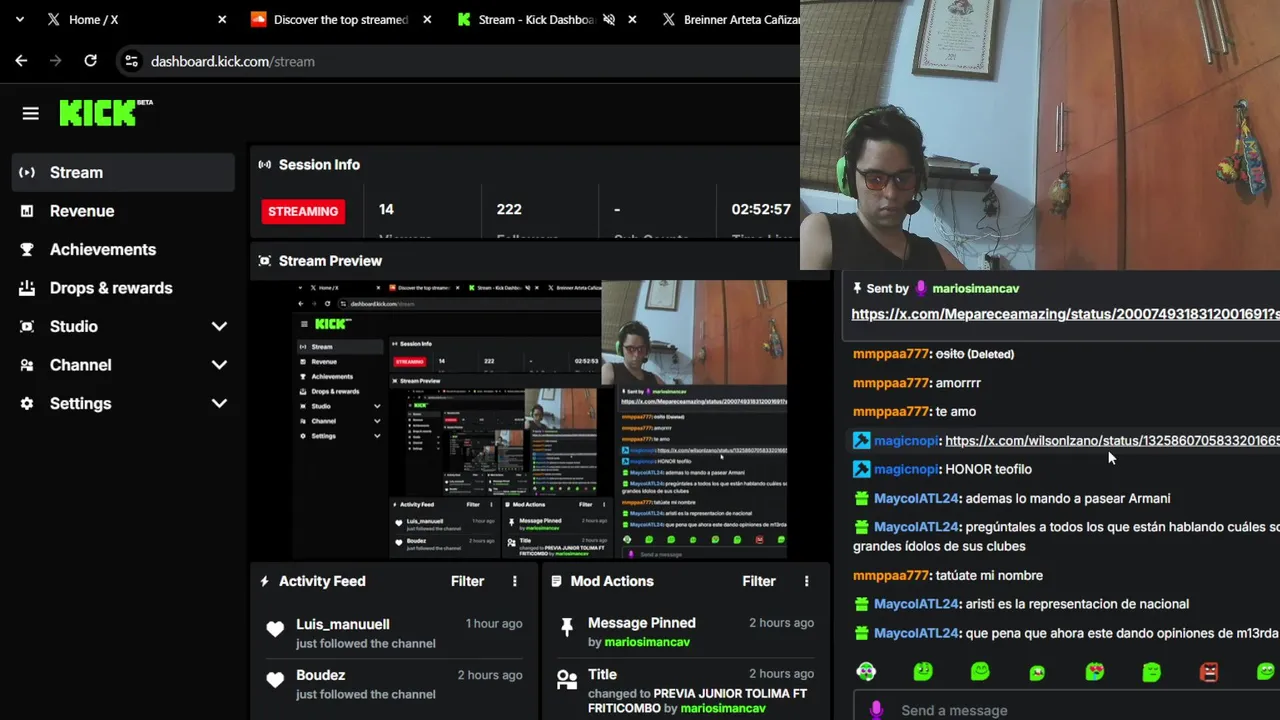Click the Message Pinned pin icon
The height and width of the screenshot is (720, 1280).
coord(567,627)
